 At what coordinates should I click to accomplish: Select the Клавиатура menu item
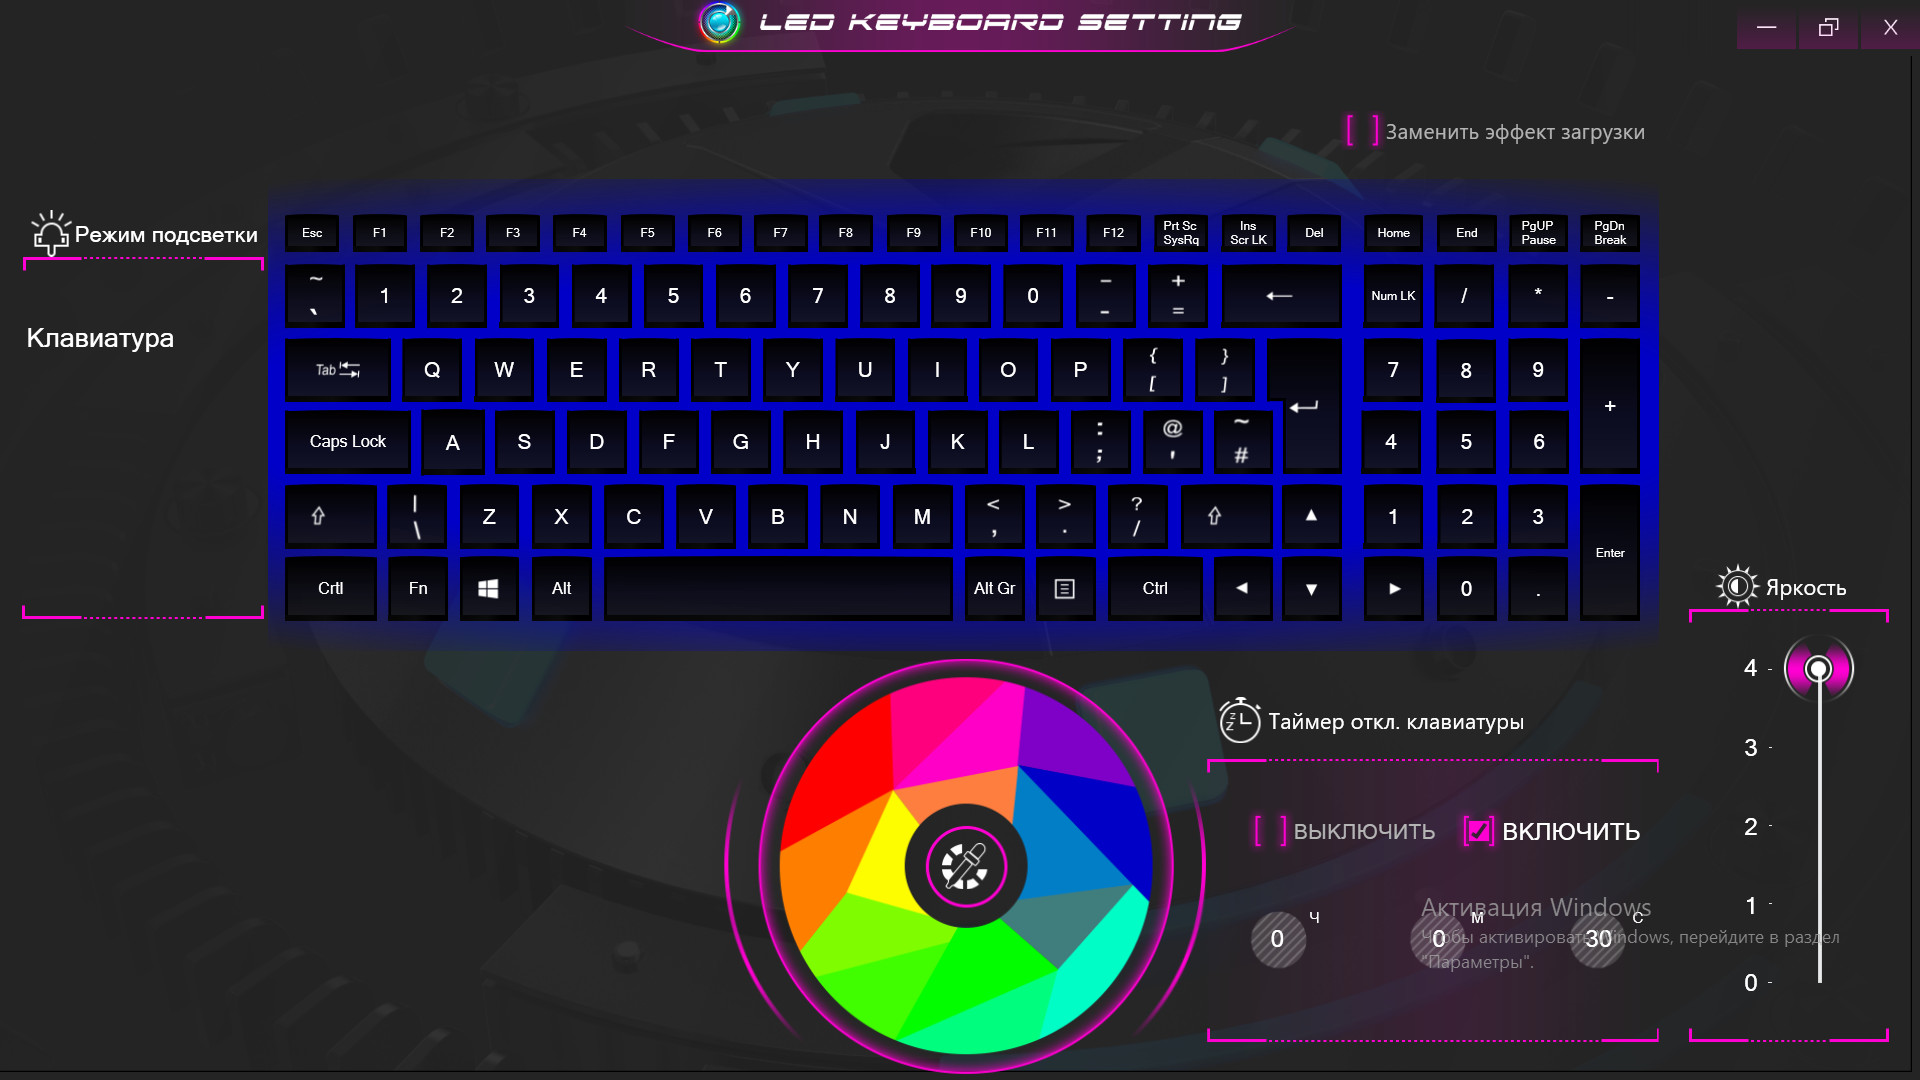[100, 338]
